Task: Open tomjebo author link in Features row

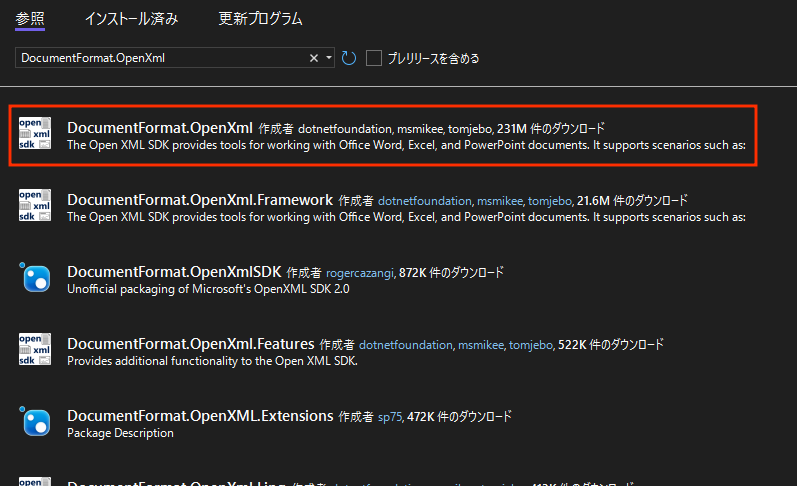Action: (x=531, y=345)
